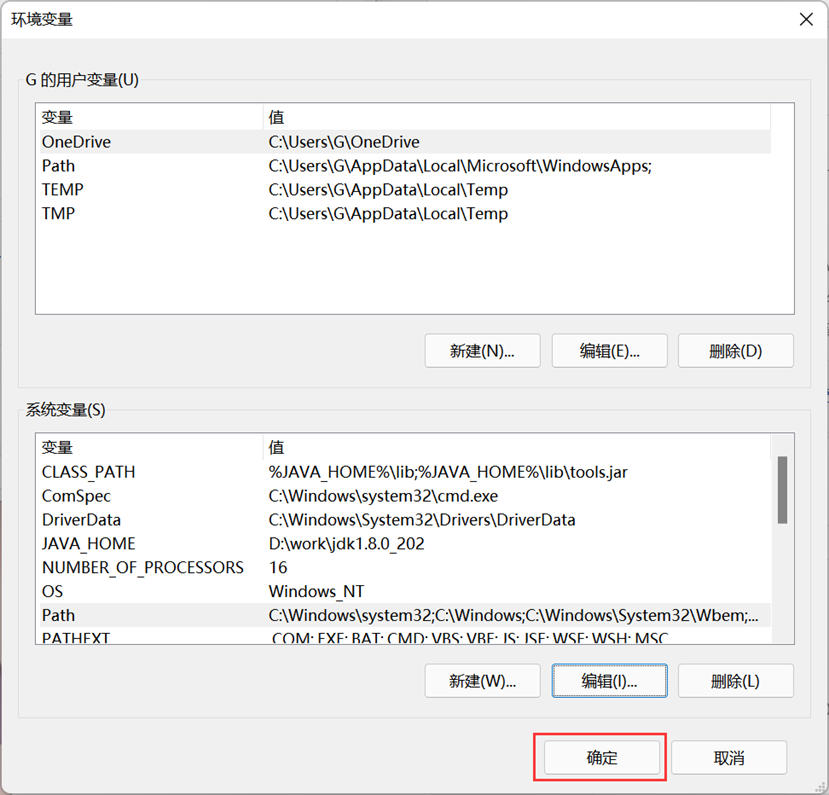The width and height of the screenshot is (829, 795).
Task: Click the C:\Windows\system32\cmd.exe value
Action: point(383,496)
